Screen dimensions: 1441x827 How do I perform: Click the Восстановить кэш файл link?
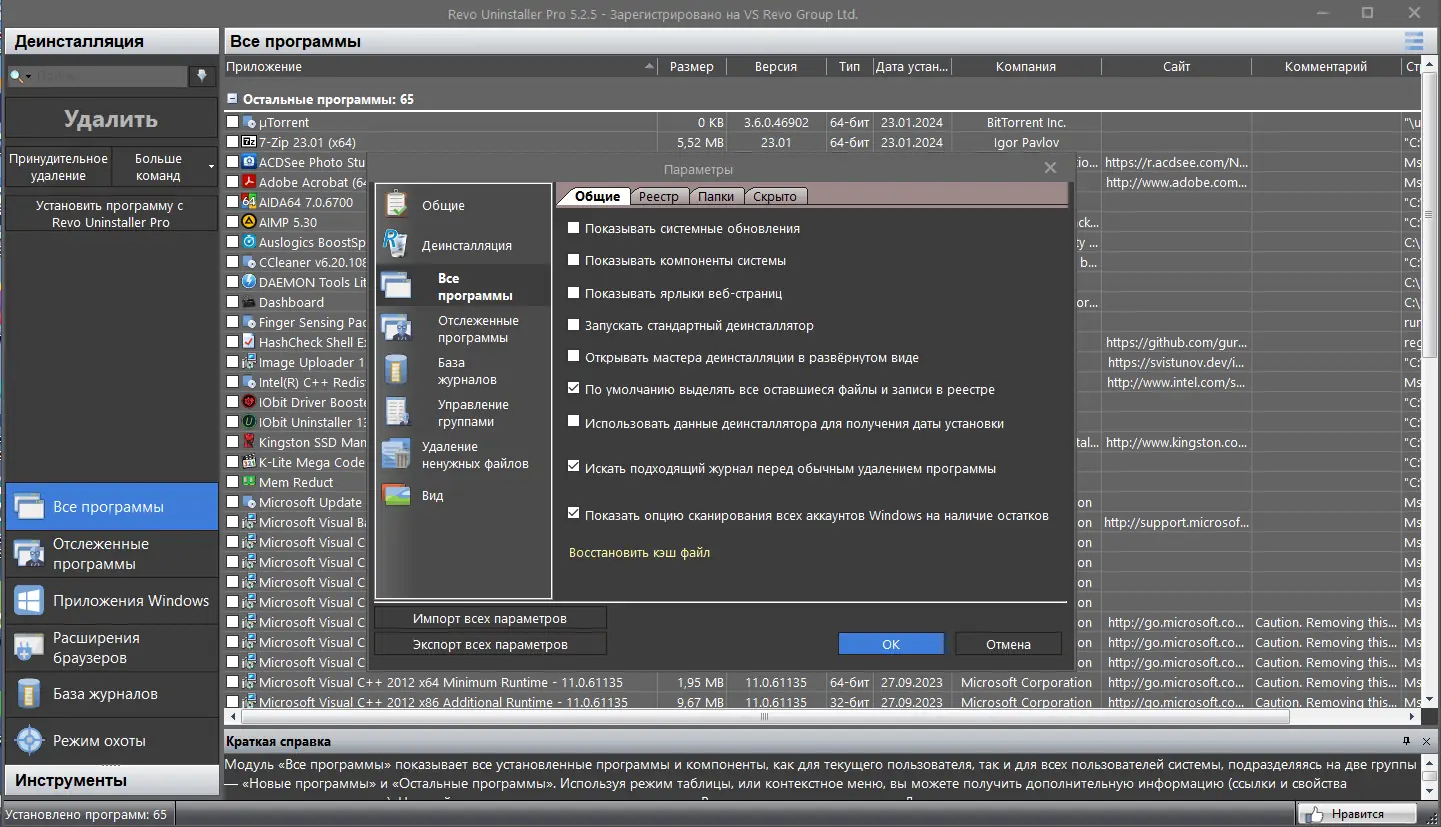pyautogui.click(x=639, y=552)
